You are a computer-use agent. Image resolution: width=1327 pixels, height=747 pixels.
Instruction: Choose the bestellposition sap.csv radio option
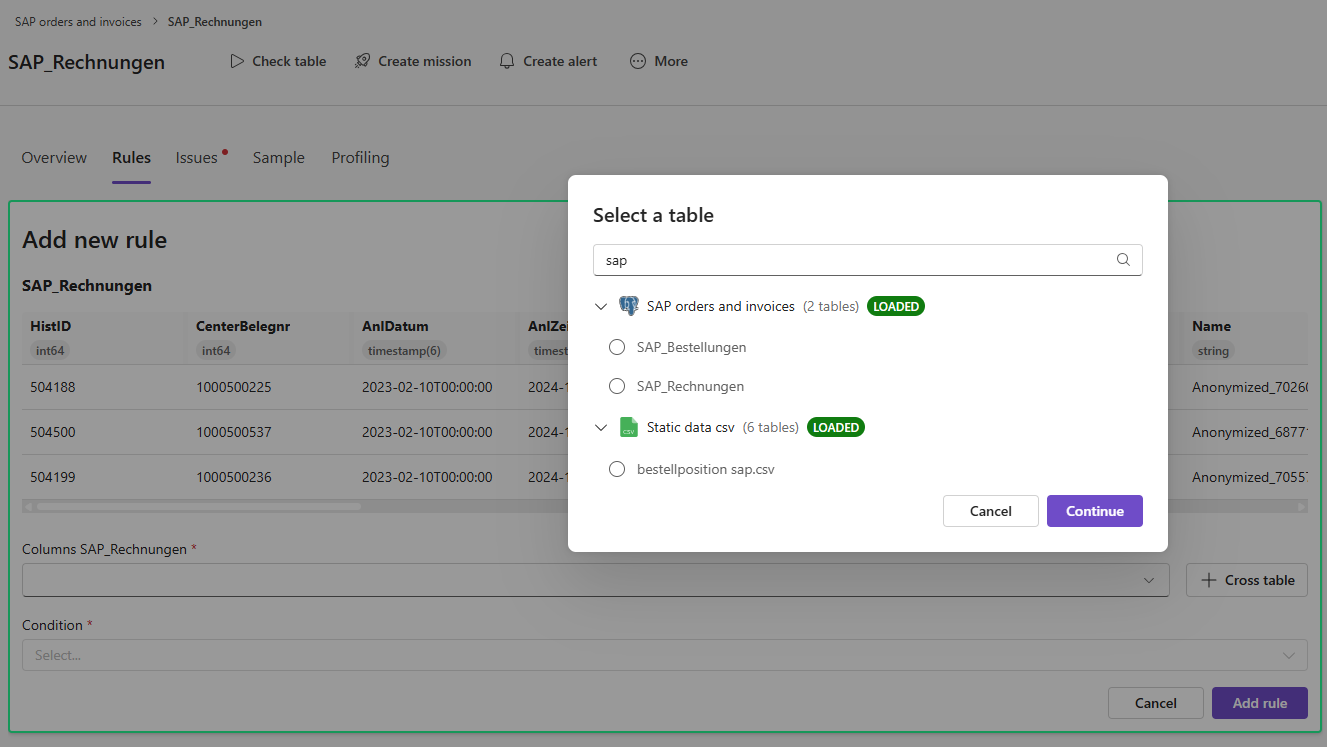[x=617, y=469]
